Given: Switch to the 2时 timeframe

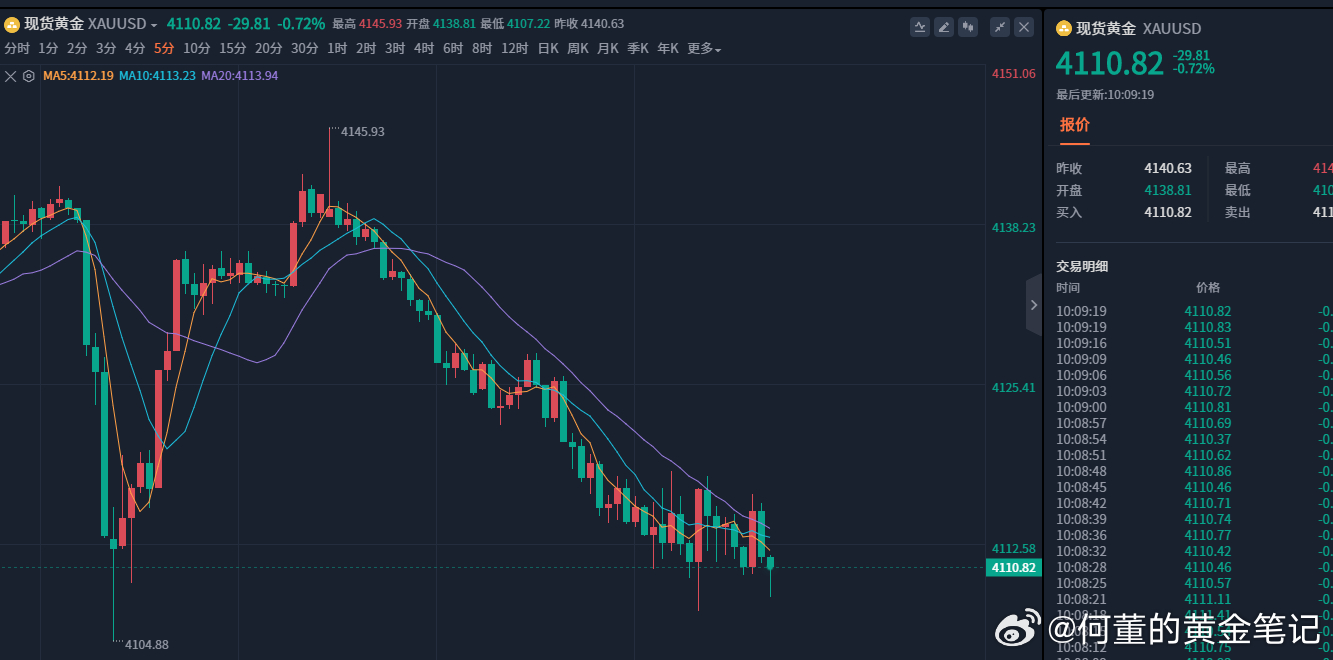Looking at the screenshot, I should pyautogui.click(x=366, y=48).
